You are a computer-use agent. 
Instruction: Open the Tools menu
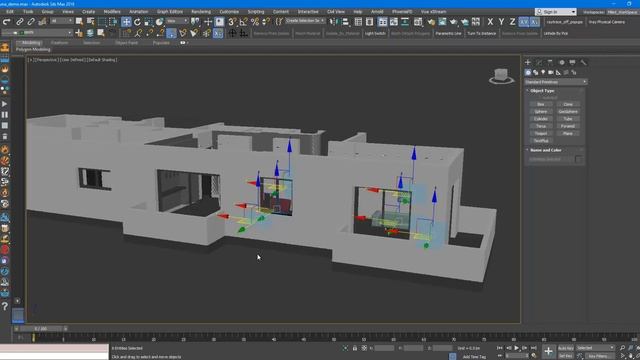tap(28, 12)
